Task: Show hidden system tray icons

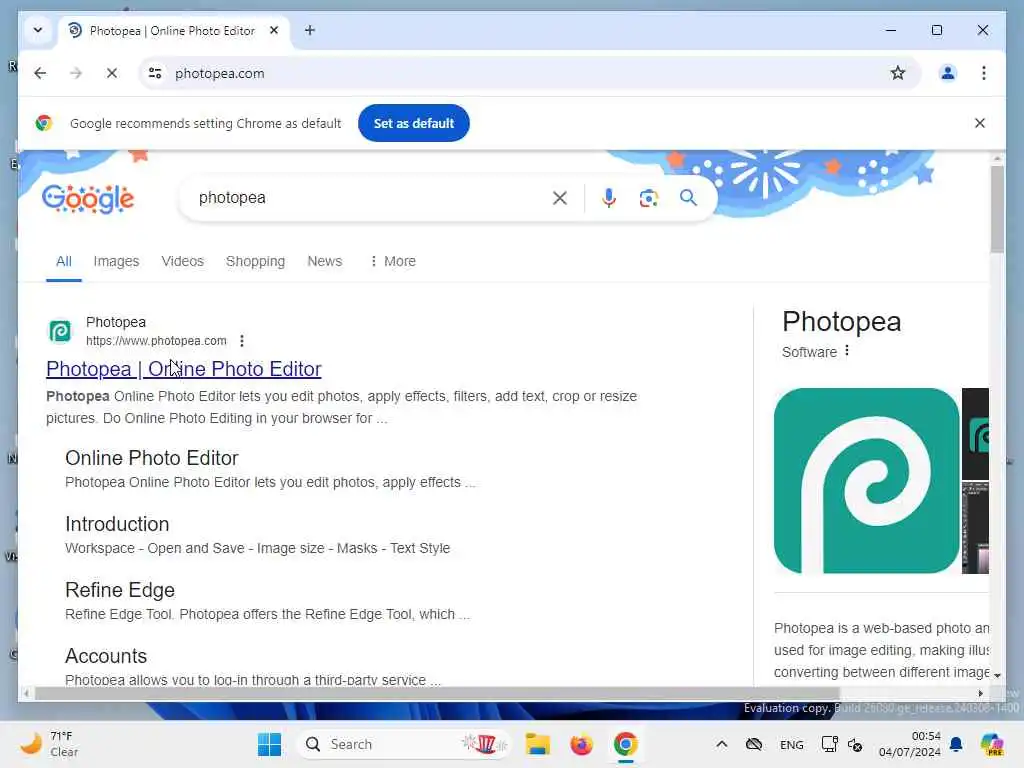Action: [721, 744]
